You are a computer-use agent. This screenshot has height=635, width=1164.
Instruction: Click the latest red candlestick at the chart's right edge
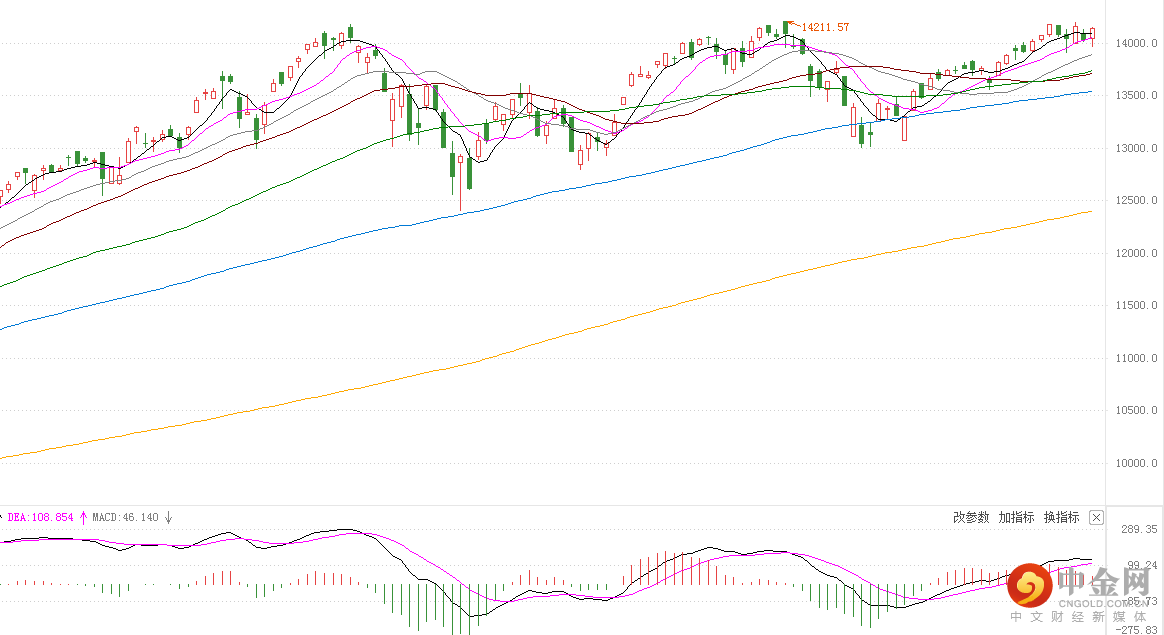click(1092, 35)
